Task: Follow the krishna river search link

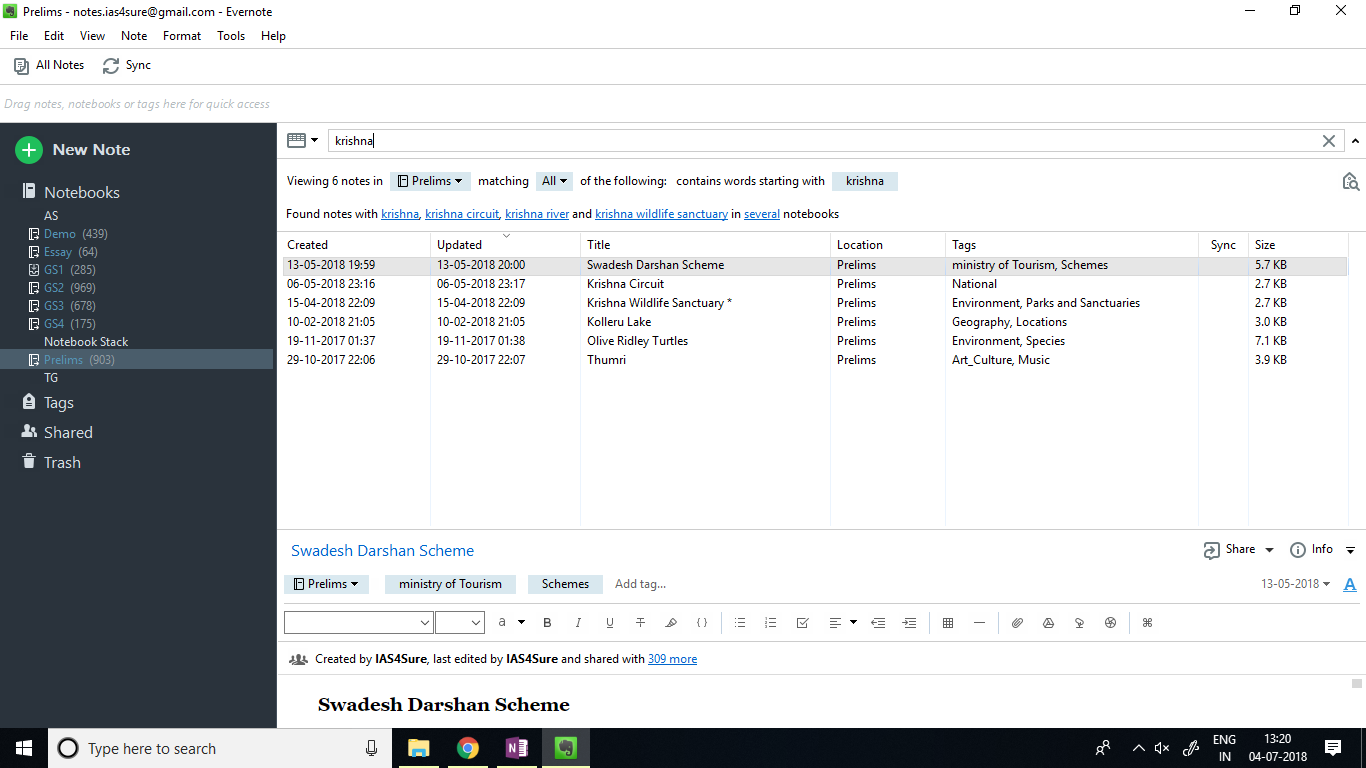Action: click(x=537, y=214)
